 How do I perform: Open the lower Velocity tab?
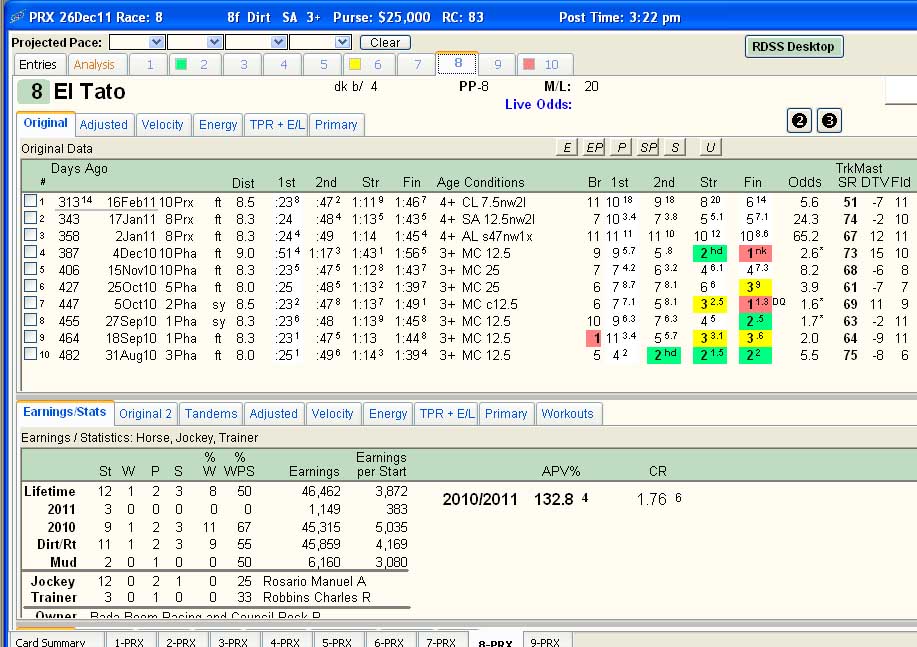(x=332, y=414)
